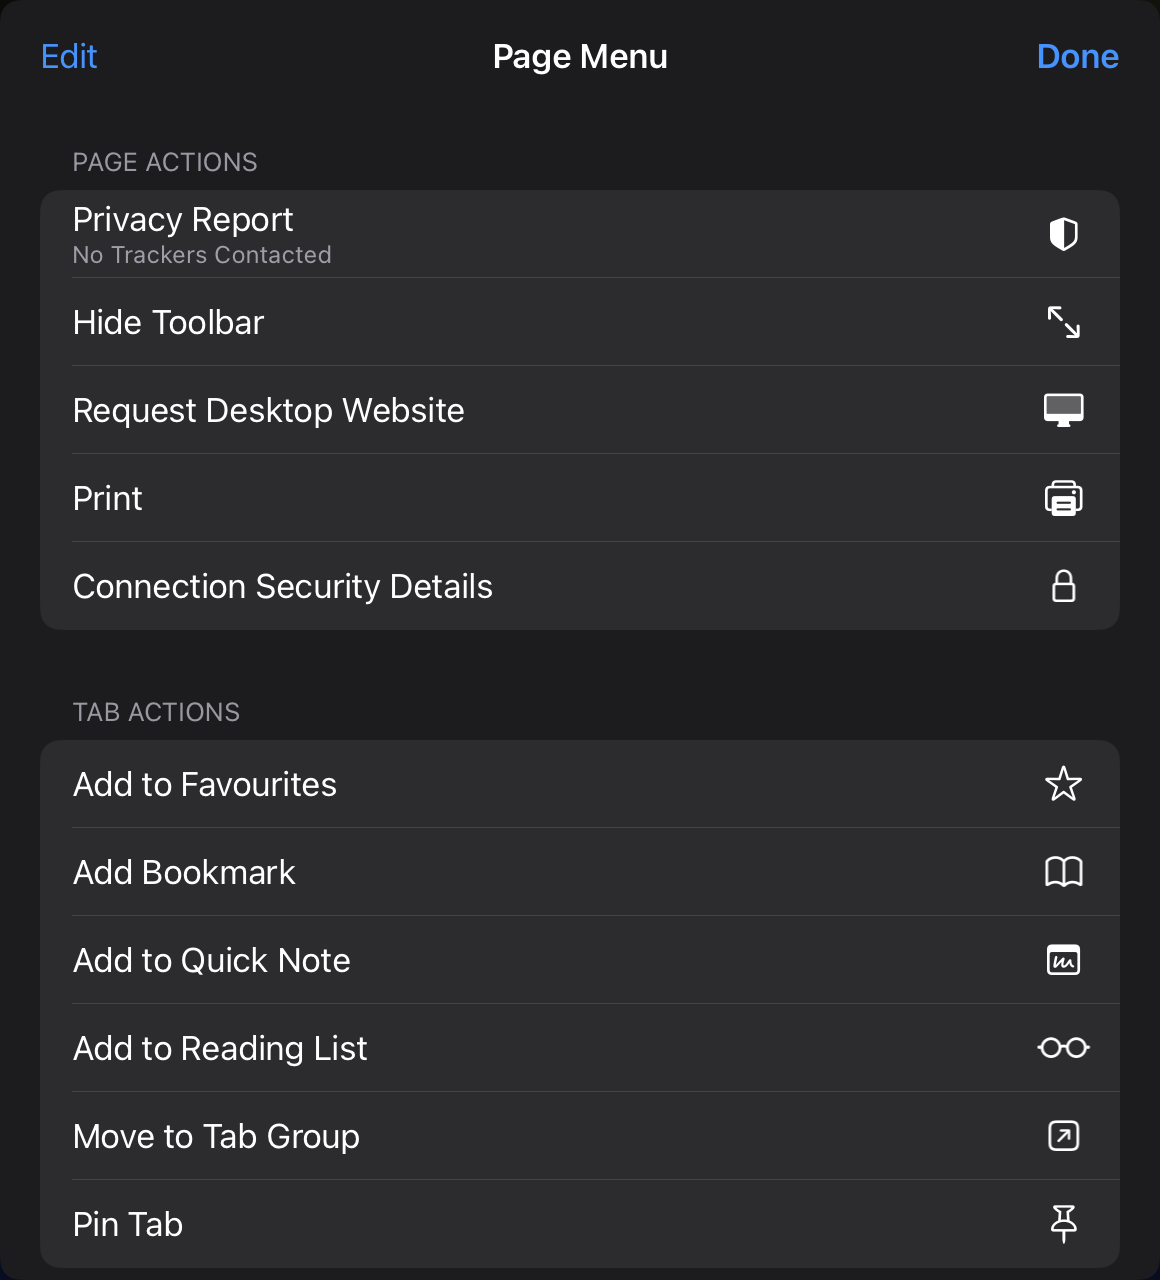
Task: Click the Hide Toolbar arrows icon
Action: [x=1063, y=322]
